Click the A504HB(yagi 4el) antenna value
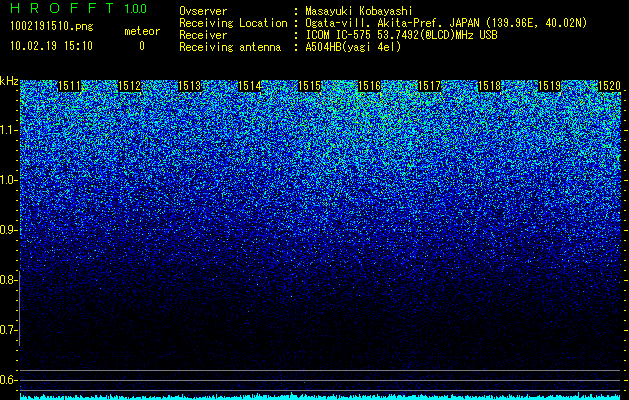 pos(353,47)
